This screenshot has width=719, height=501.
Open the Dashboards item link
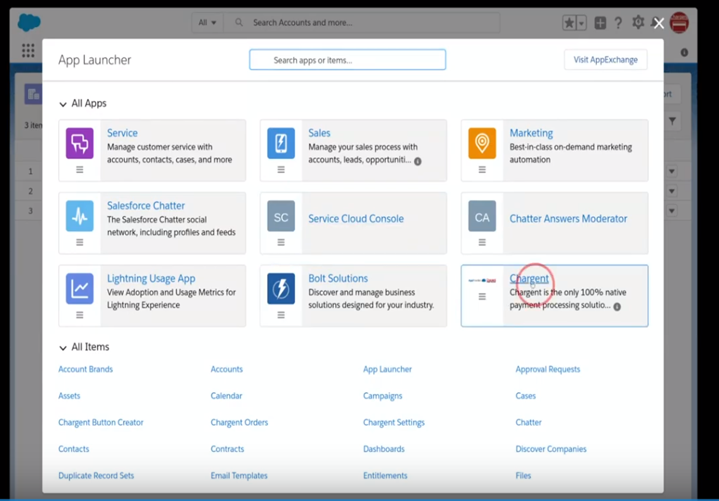tap(383, 449)
